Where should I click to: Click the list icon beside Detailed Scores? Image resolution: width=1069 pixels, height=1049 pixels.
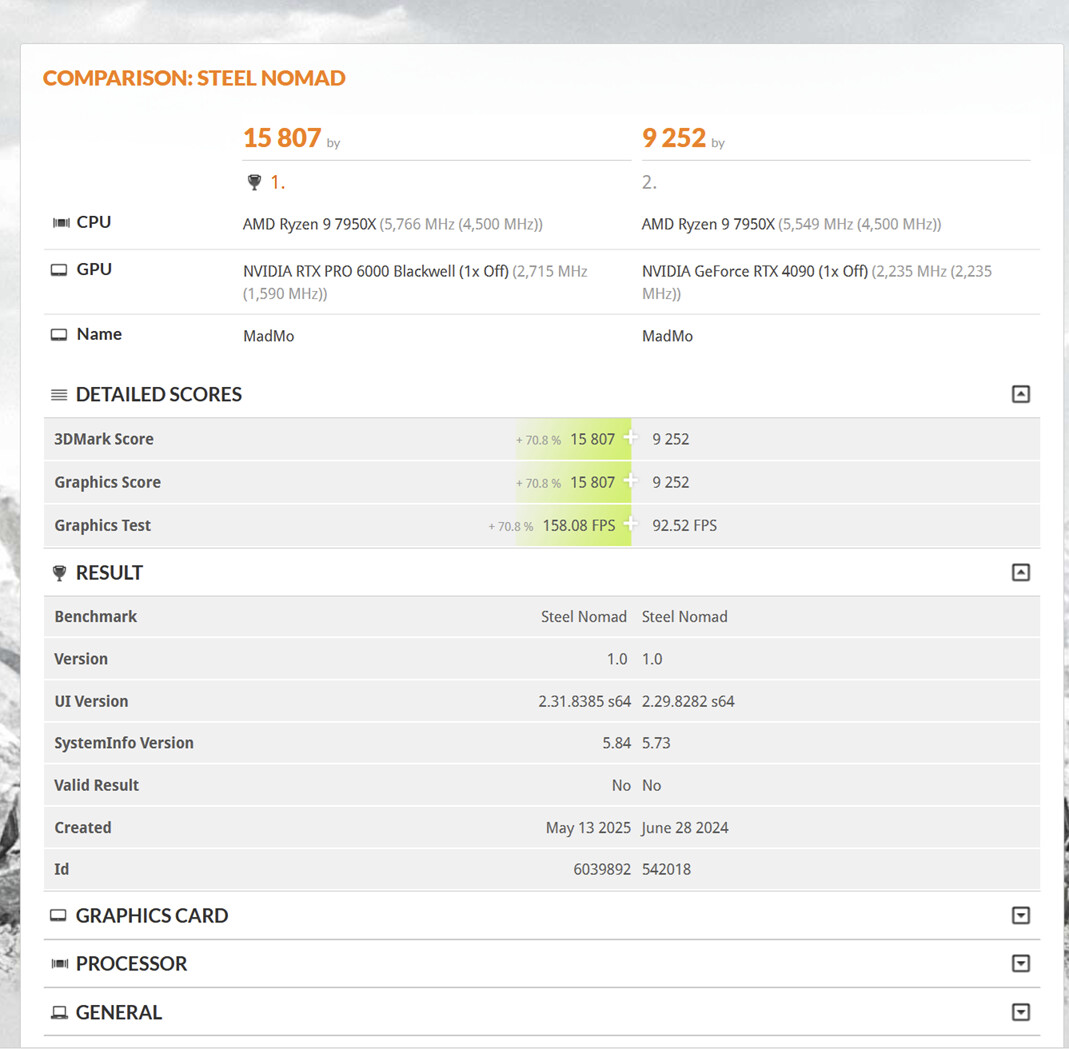[59, 395]
